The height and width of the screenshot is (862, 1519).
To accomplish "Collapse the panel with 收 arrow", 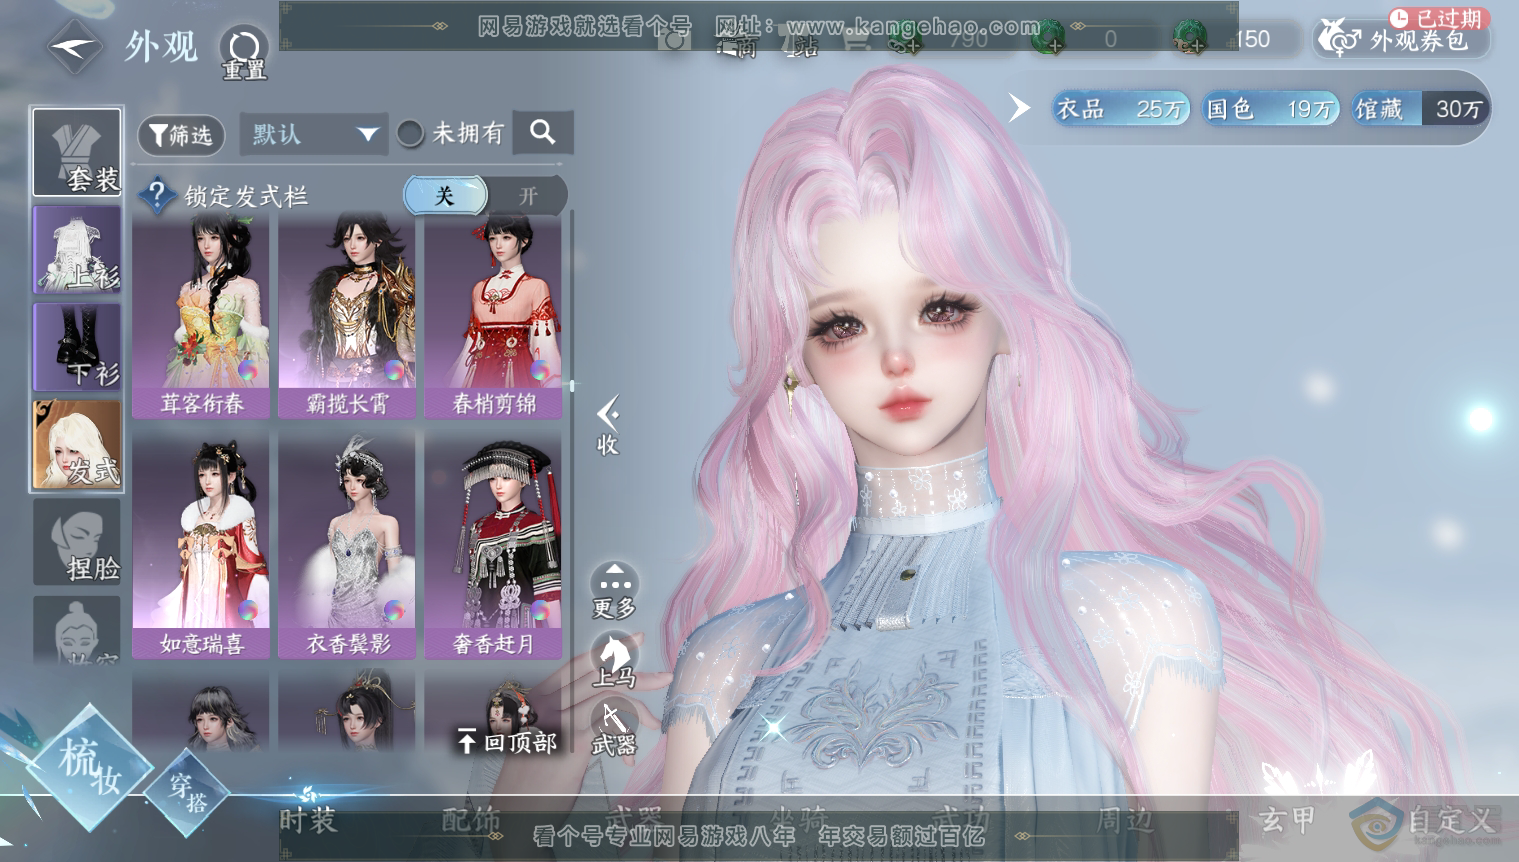I will click(x=607, y=426).
